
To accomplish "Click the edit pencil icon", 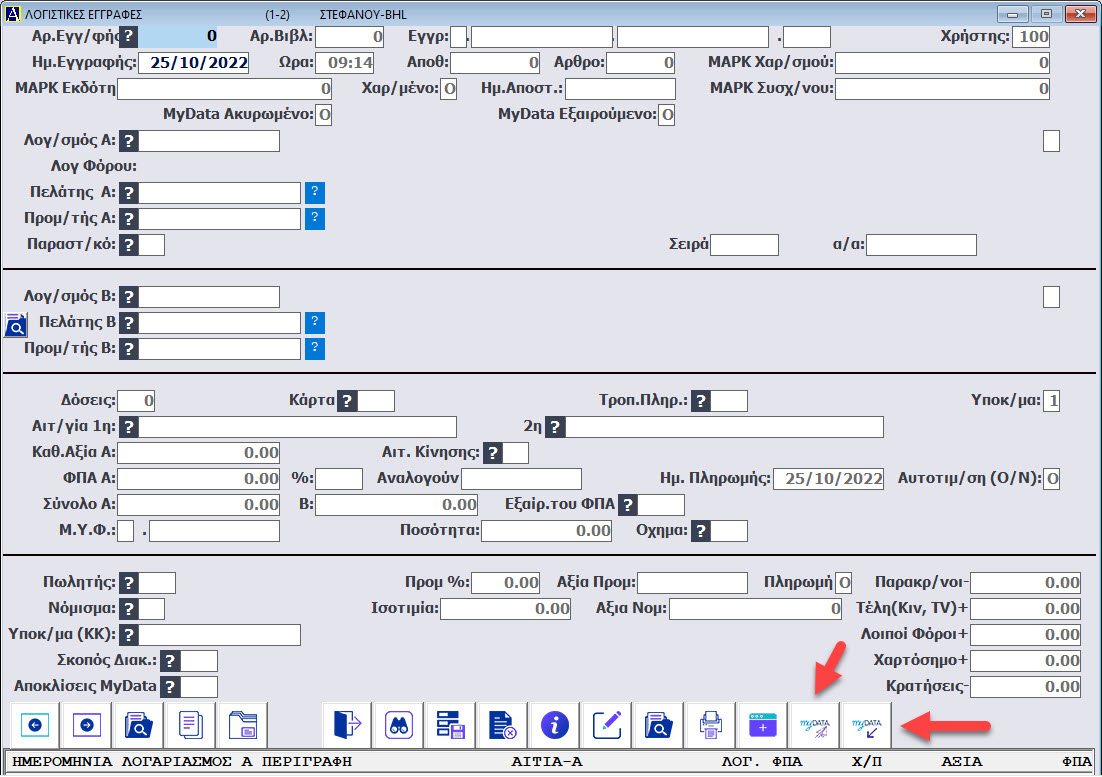I will [x=607, y=724].
